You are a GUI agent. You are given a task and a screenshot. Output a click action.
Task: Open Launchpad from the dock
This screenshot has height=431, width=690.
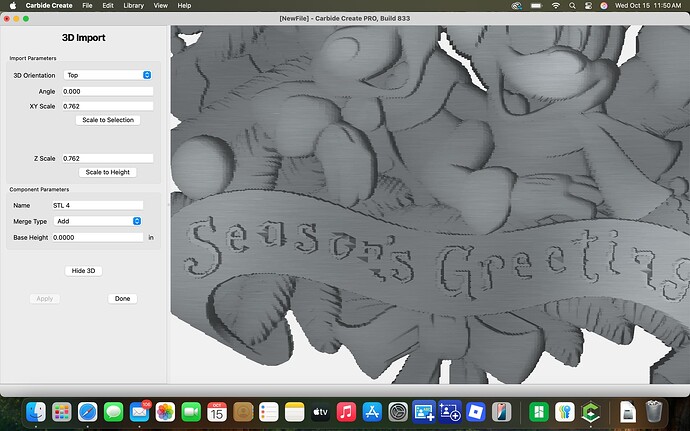(x=62, y=413)
